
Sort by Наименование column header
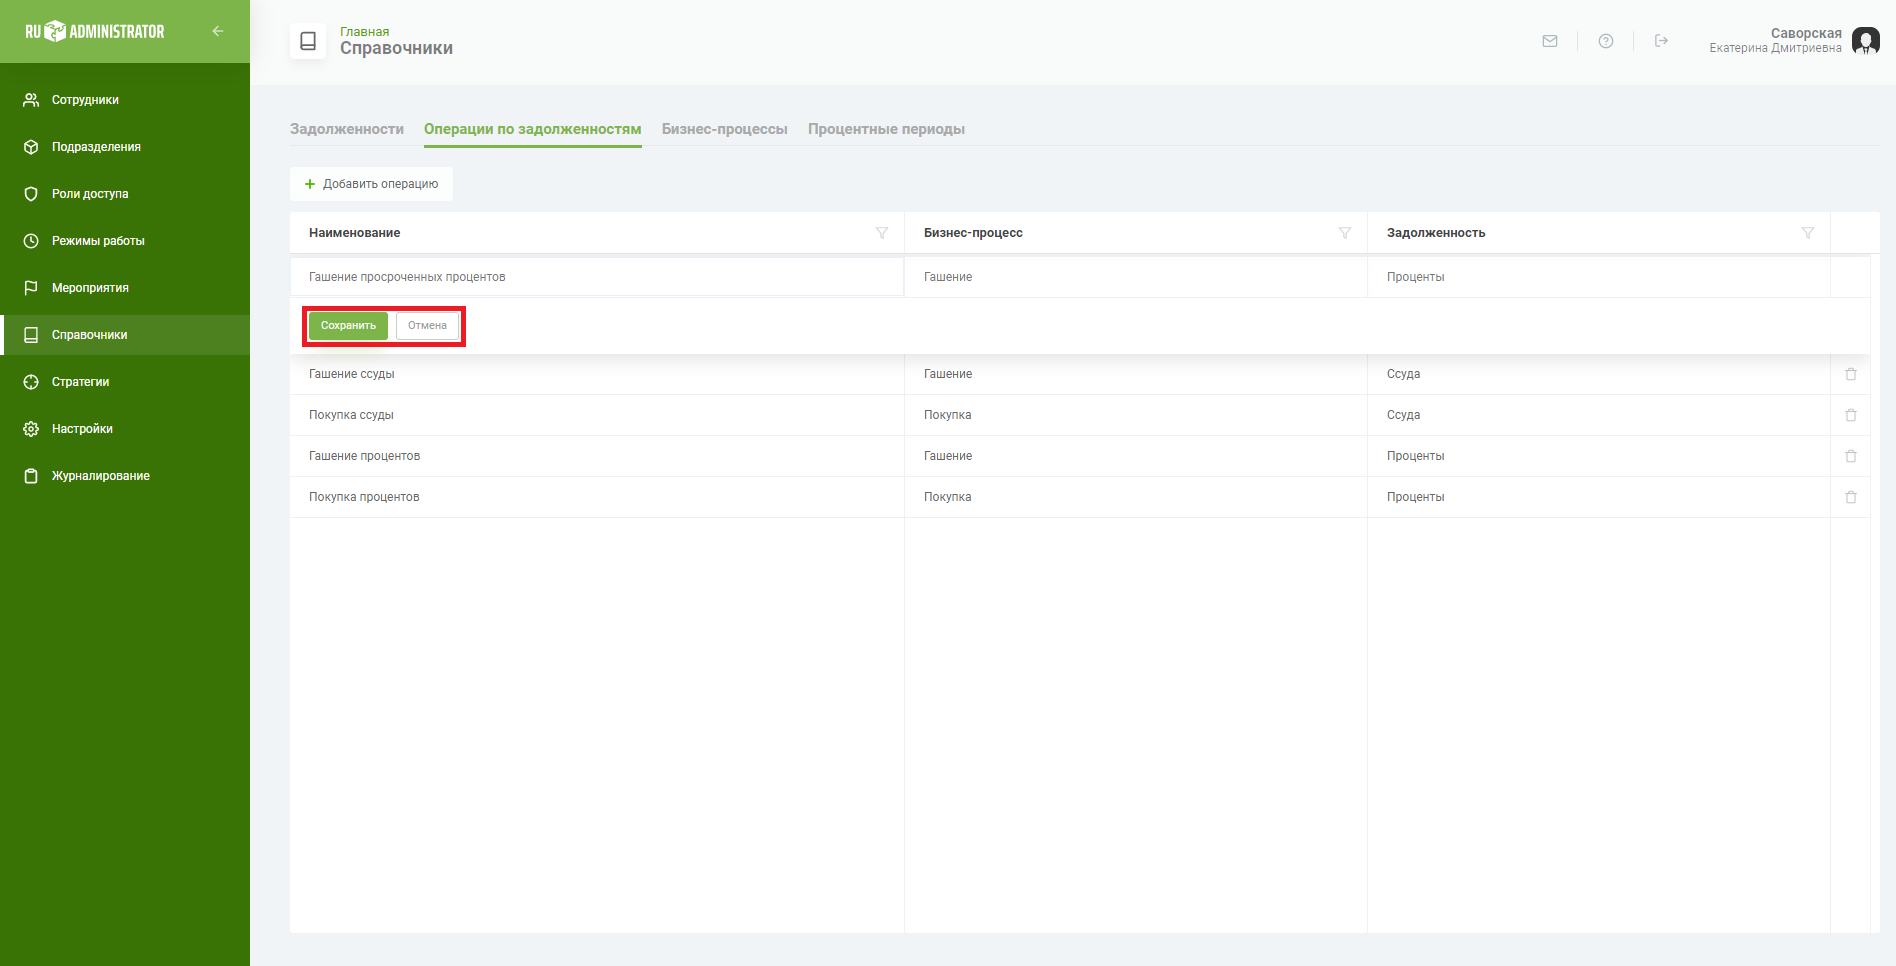tap(355, 233)
